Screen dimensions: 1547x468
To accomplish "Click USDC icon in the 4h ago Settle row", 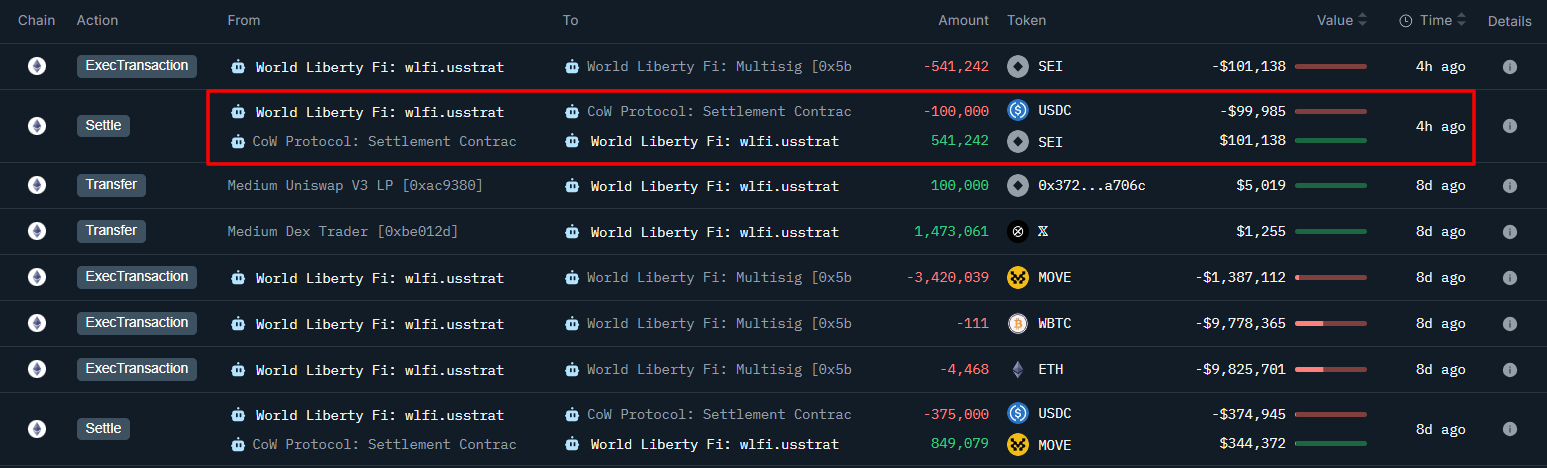I will (x=1018, y=111).
